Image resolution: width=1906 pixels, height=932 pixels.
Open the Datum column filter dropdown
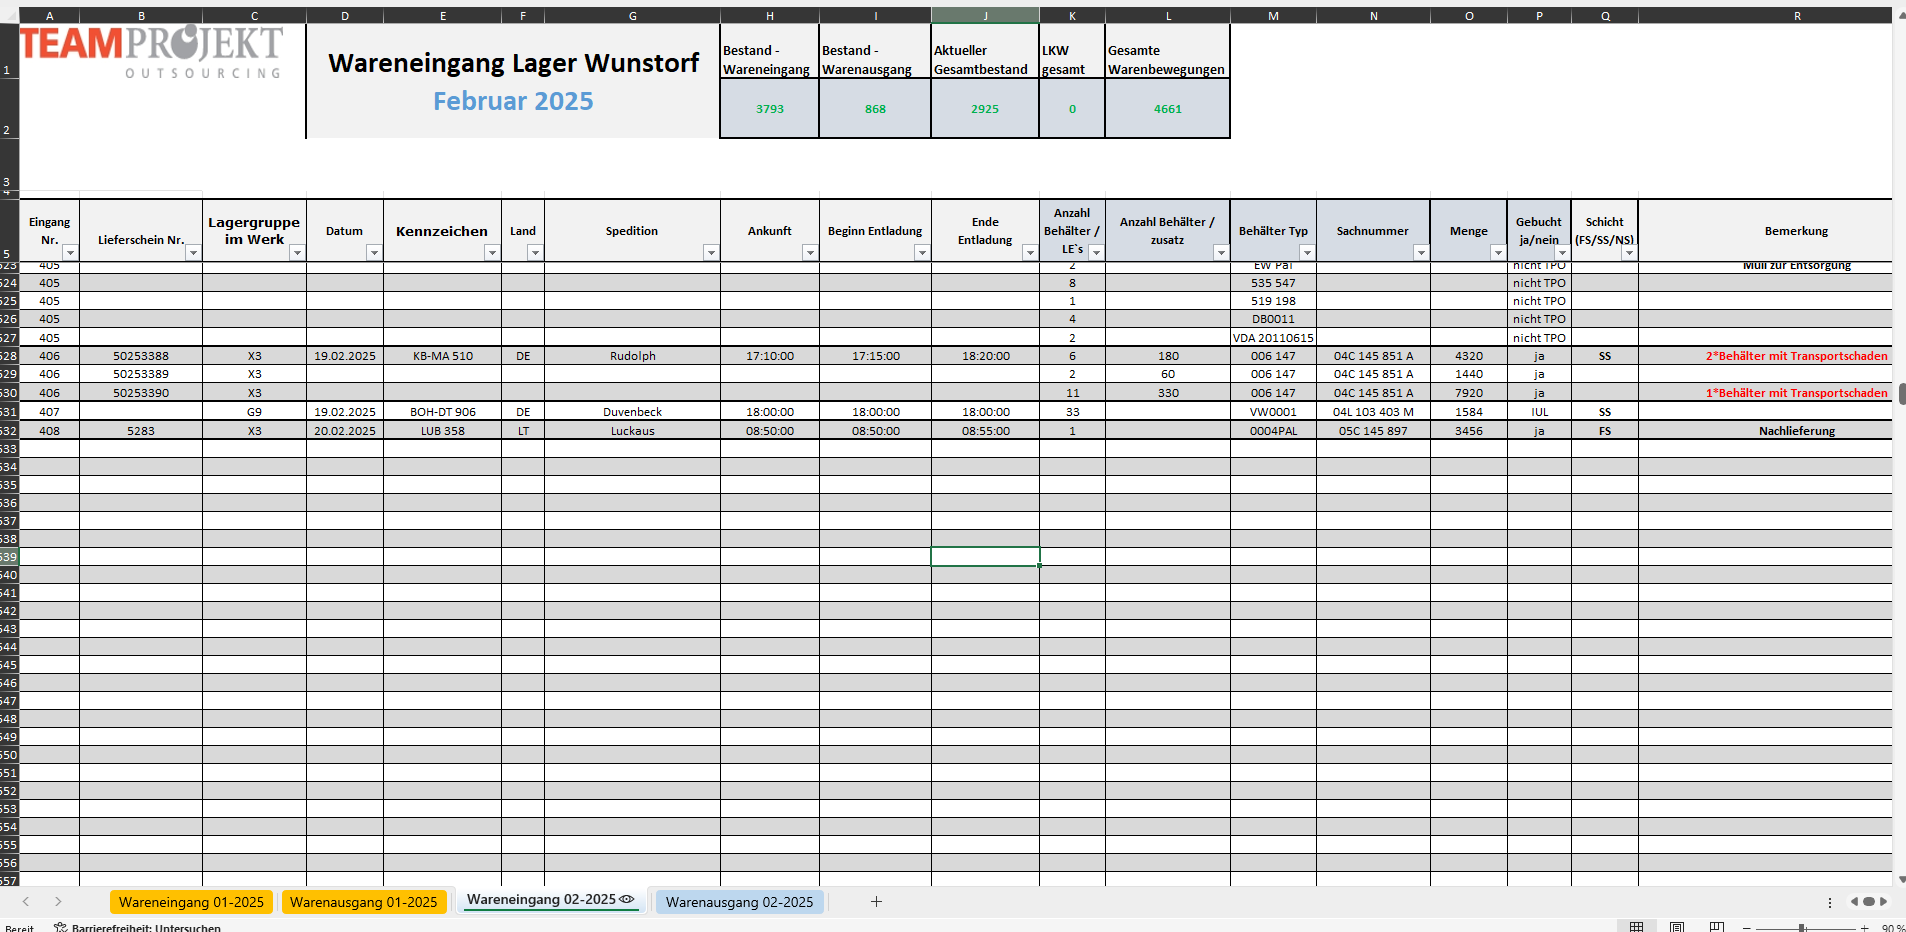(x=373, y=253)
